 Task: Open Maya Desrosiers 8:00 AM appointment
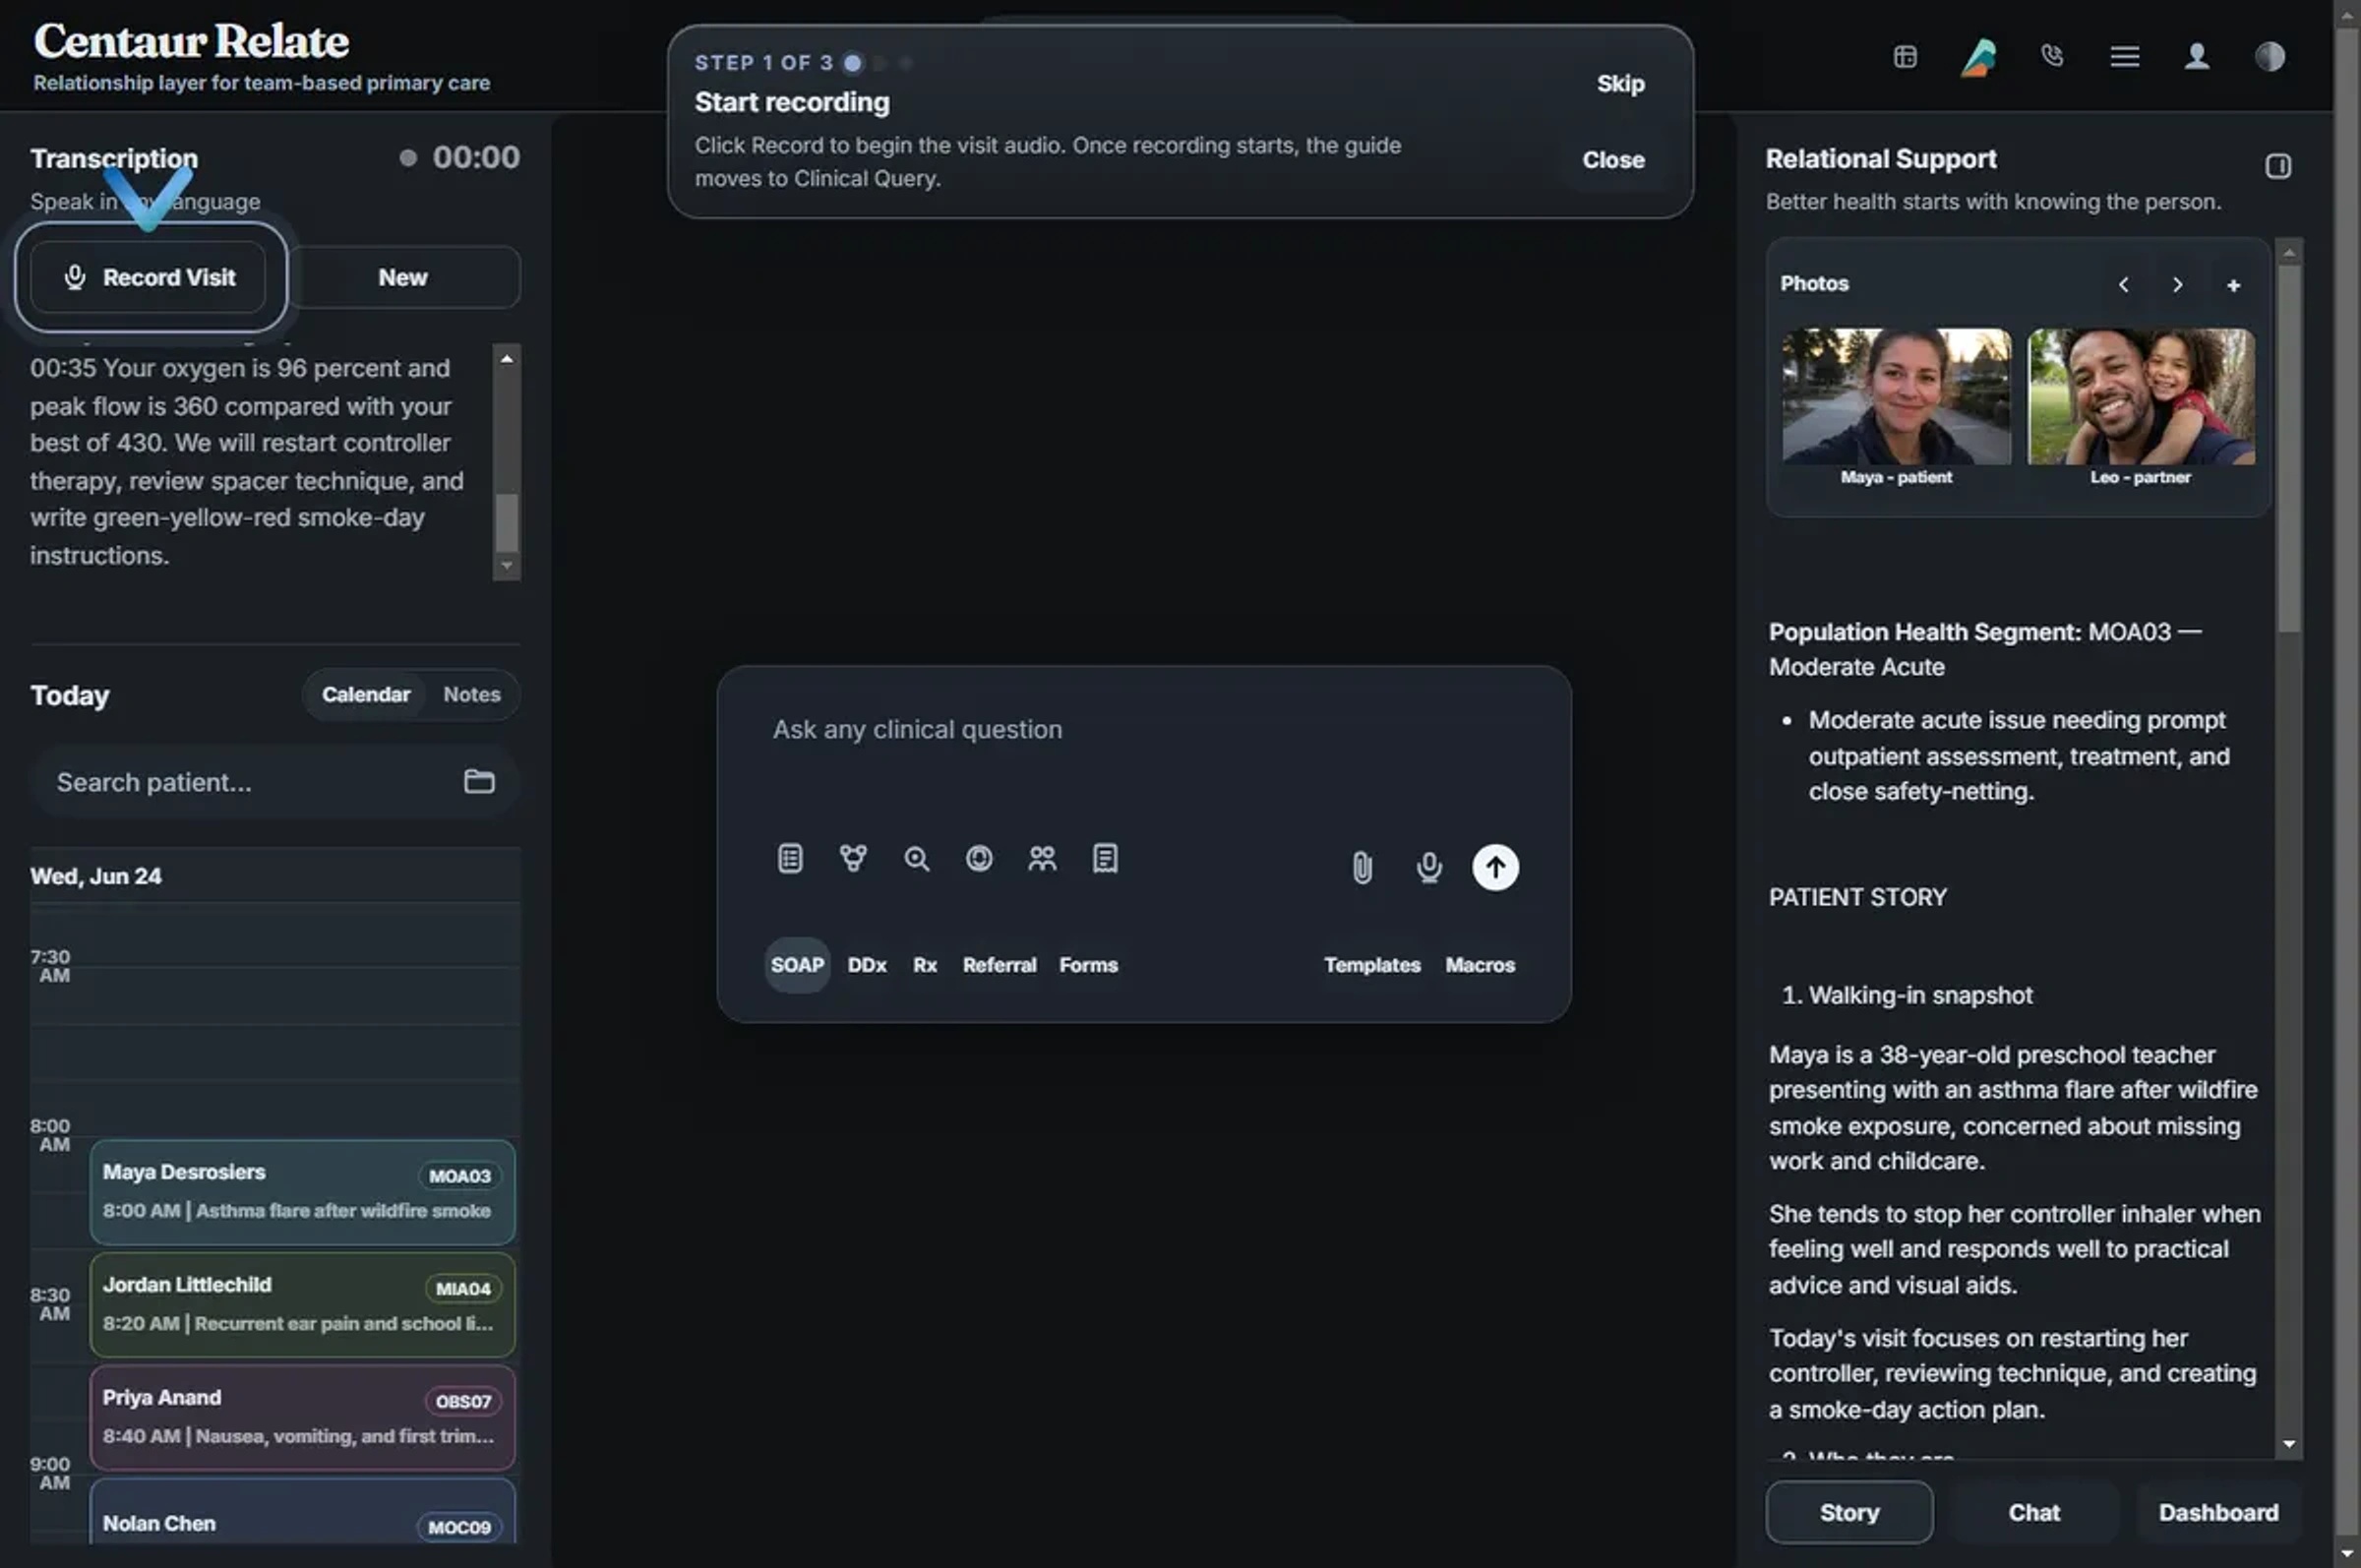pyautogui.click(x=302, y=1192)
